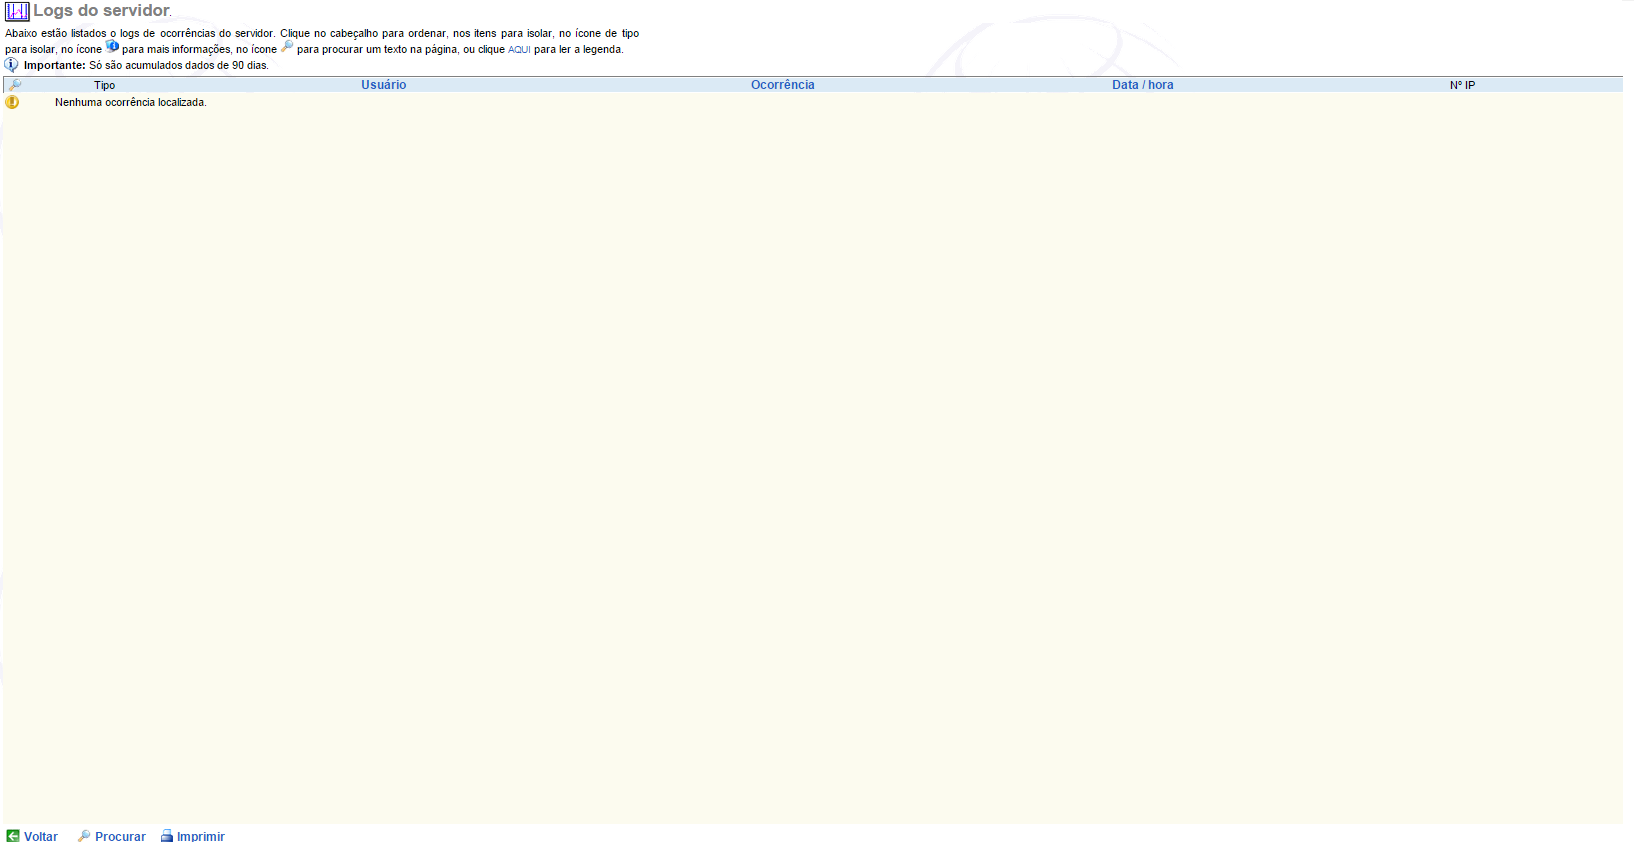
Task: Sort logs by the Usuário header
Action: [383, 85]
